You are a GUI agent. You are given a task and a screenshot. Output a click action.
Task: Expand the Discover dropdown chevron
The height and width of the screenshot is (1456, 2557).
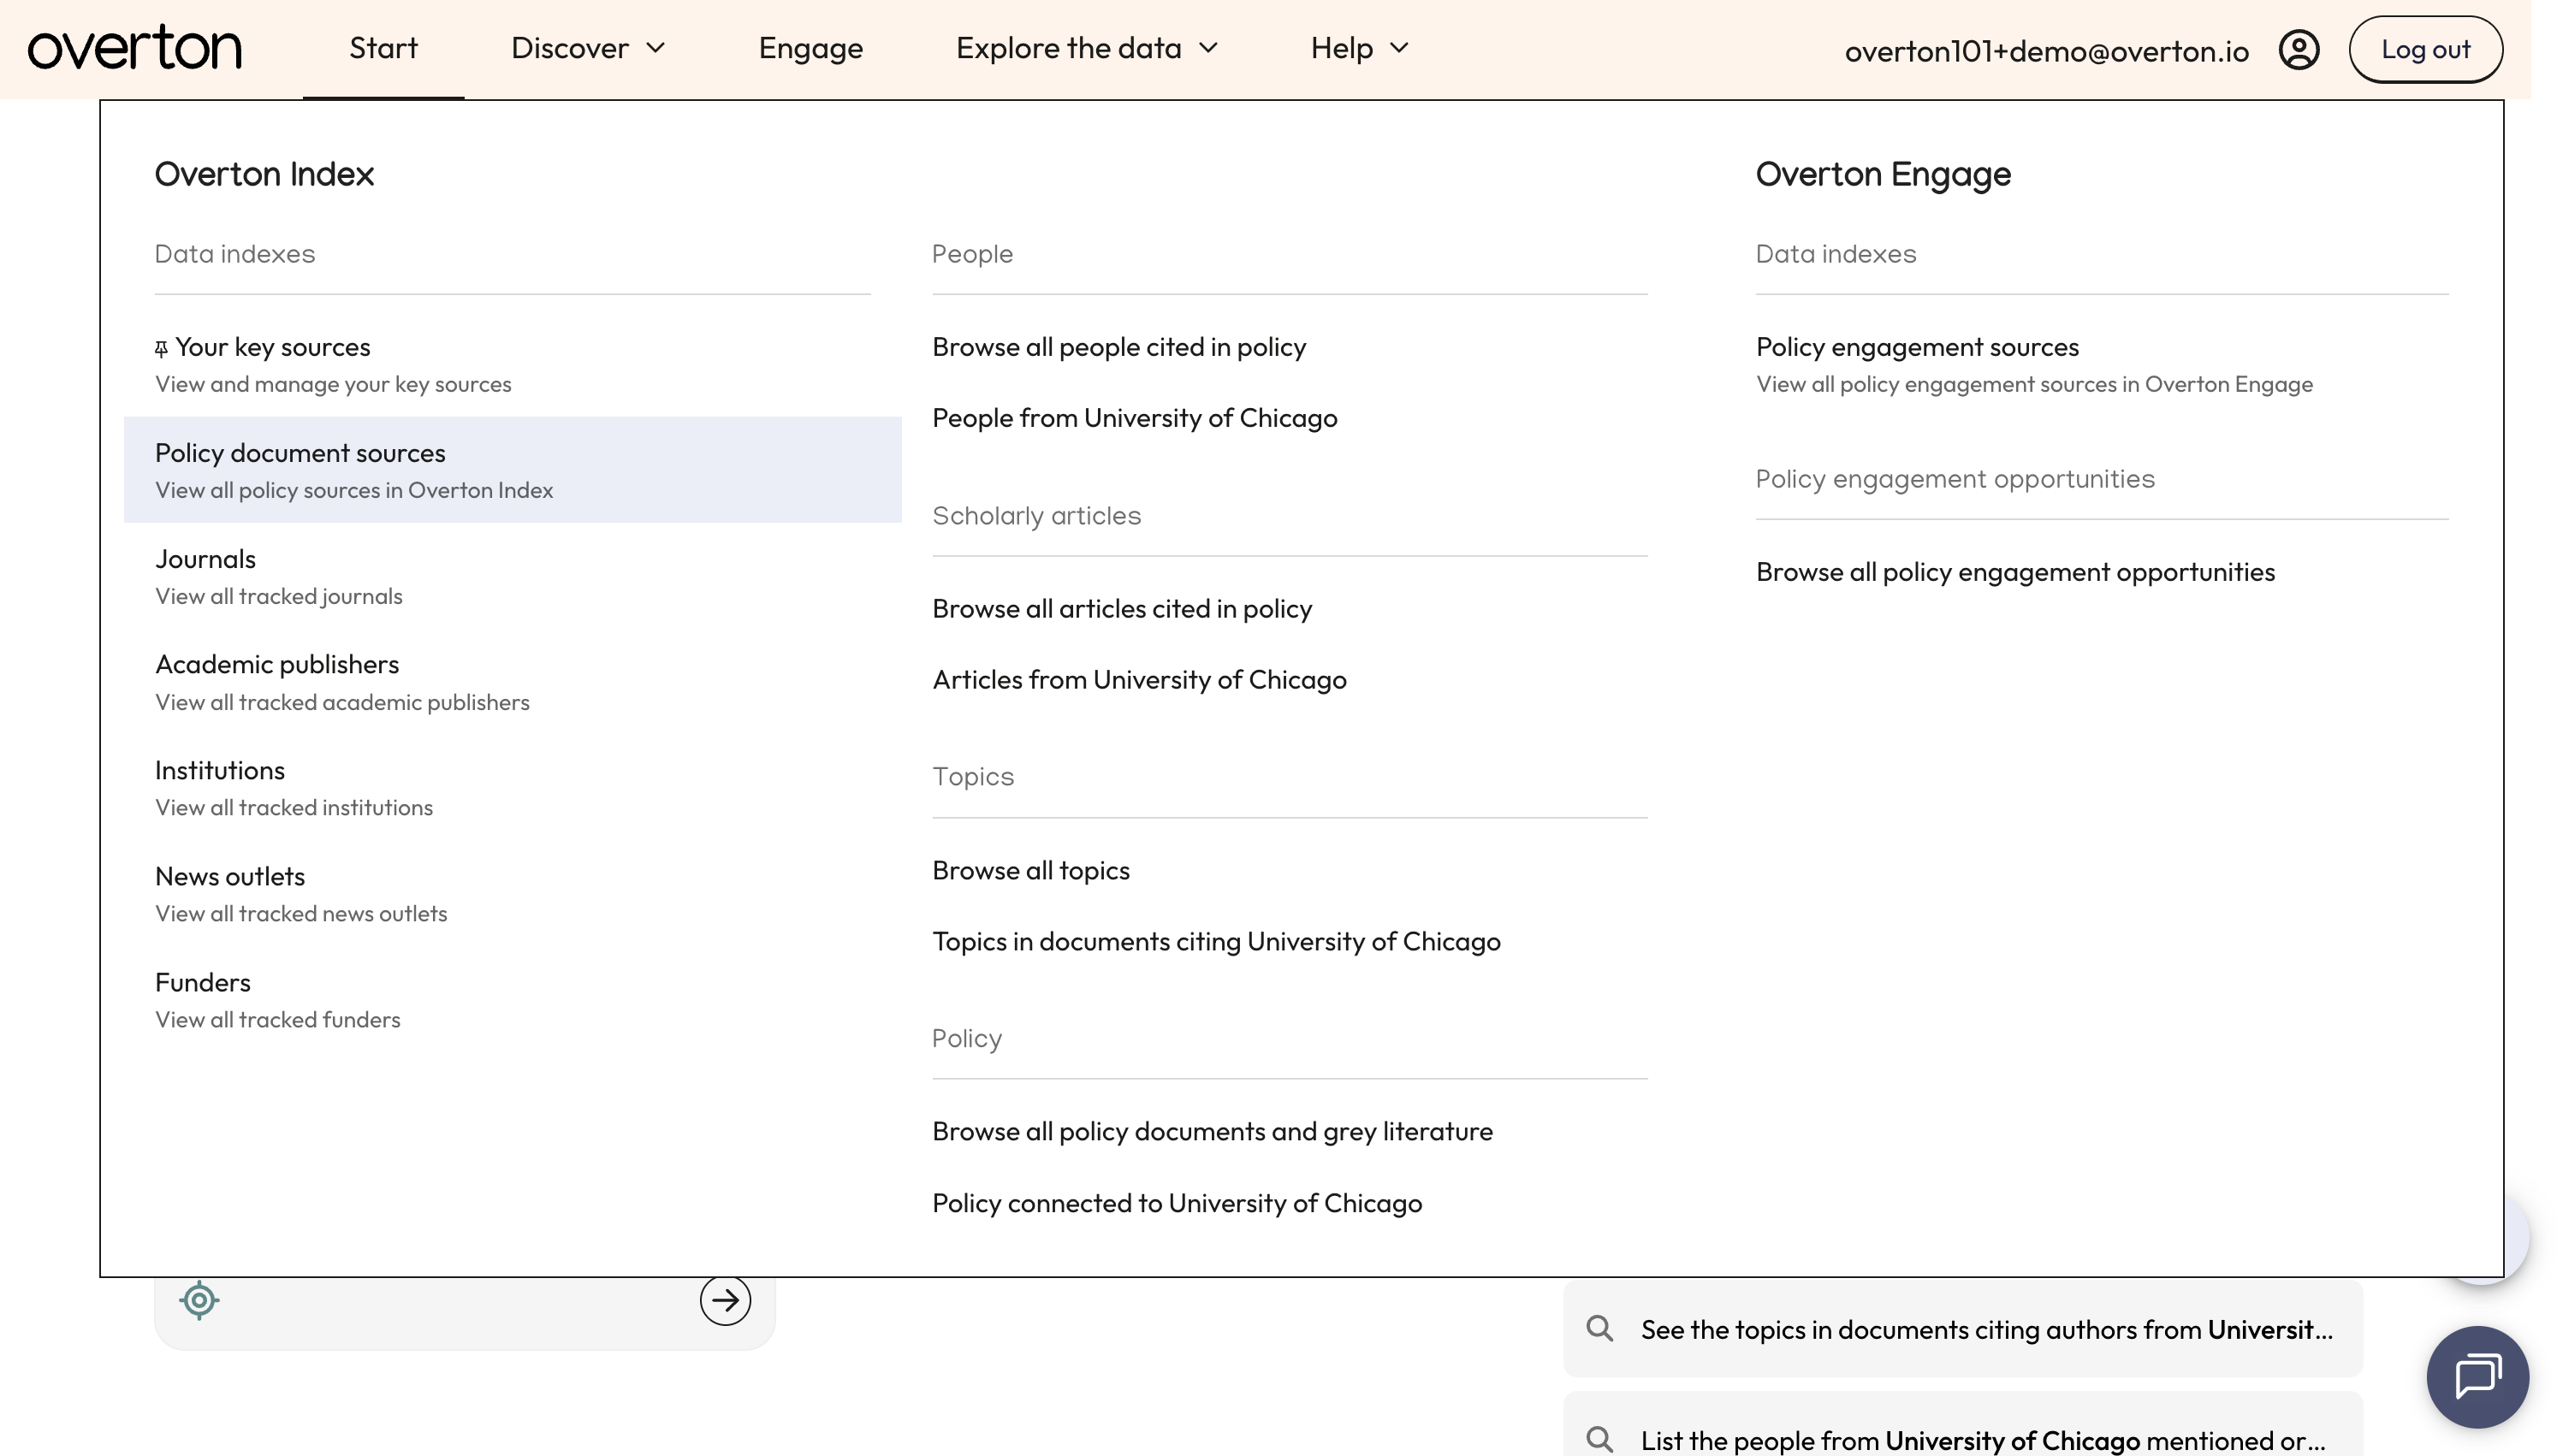coord(656,48)
